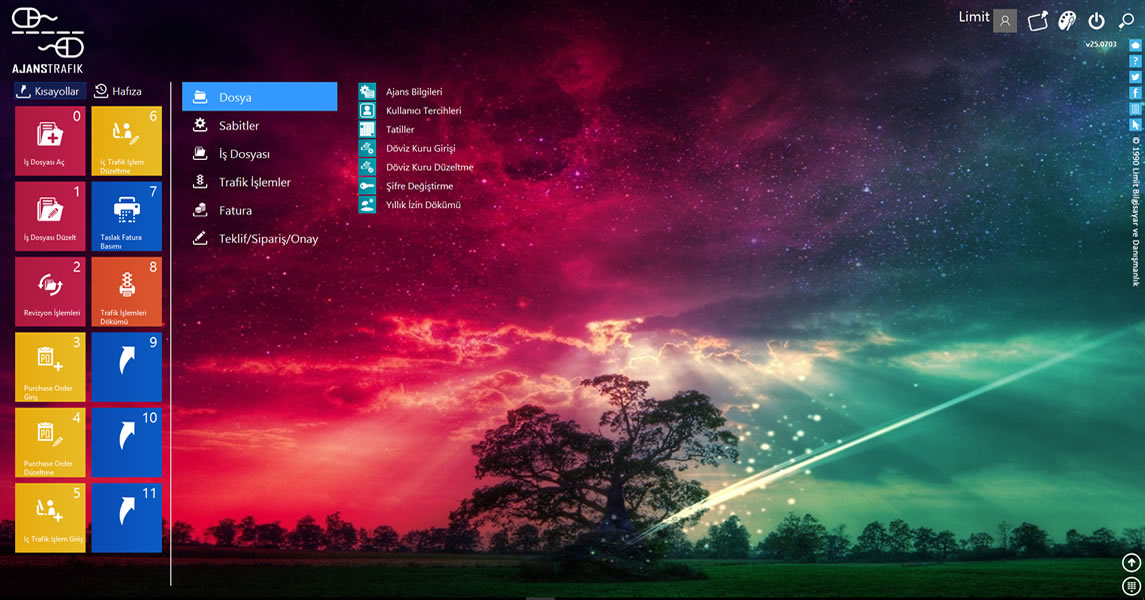
Task: Click the Limit user profile avatar
Action: (x=1005, y=21)
